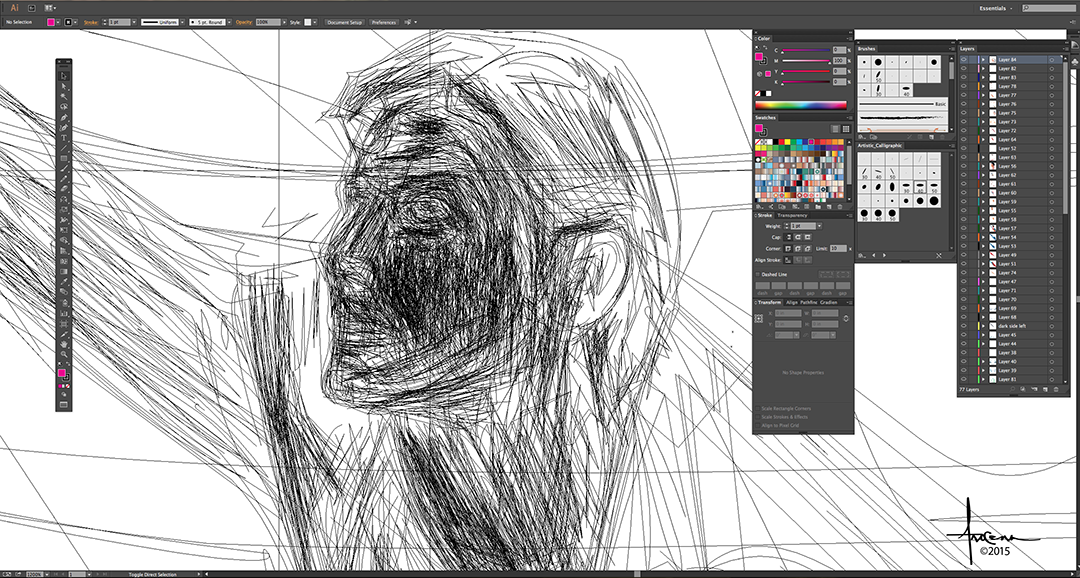Image resolution: width=1080 pixels, height=578 pixels.
Task: Expand Layer 84 disclosure triangle
Action: 984,60
